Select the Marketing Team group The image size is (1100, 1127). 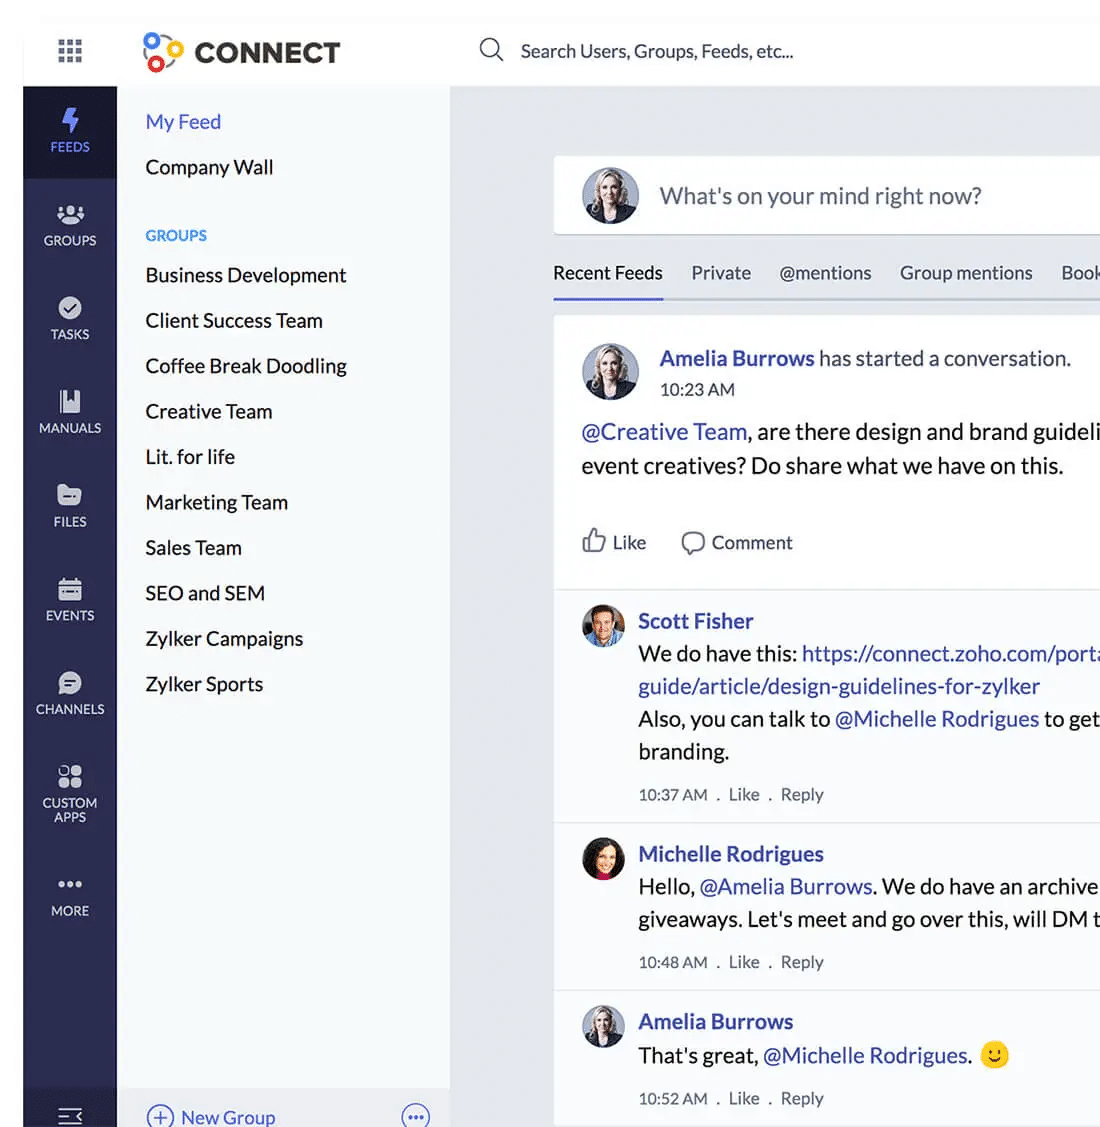pyautogui.click(x=217, y=502)
